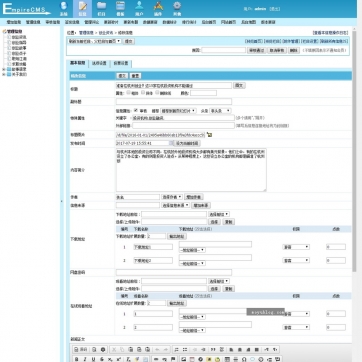Uncheck the 审核 (approved) checkbox
The height and width of the screenshot is (362, 362).
tap(136, 110)
